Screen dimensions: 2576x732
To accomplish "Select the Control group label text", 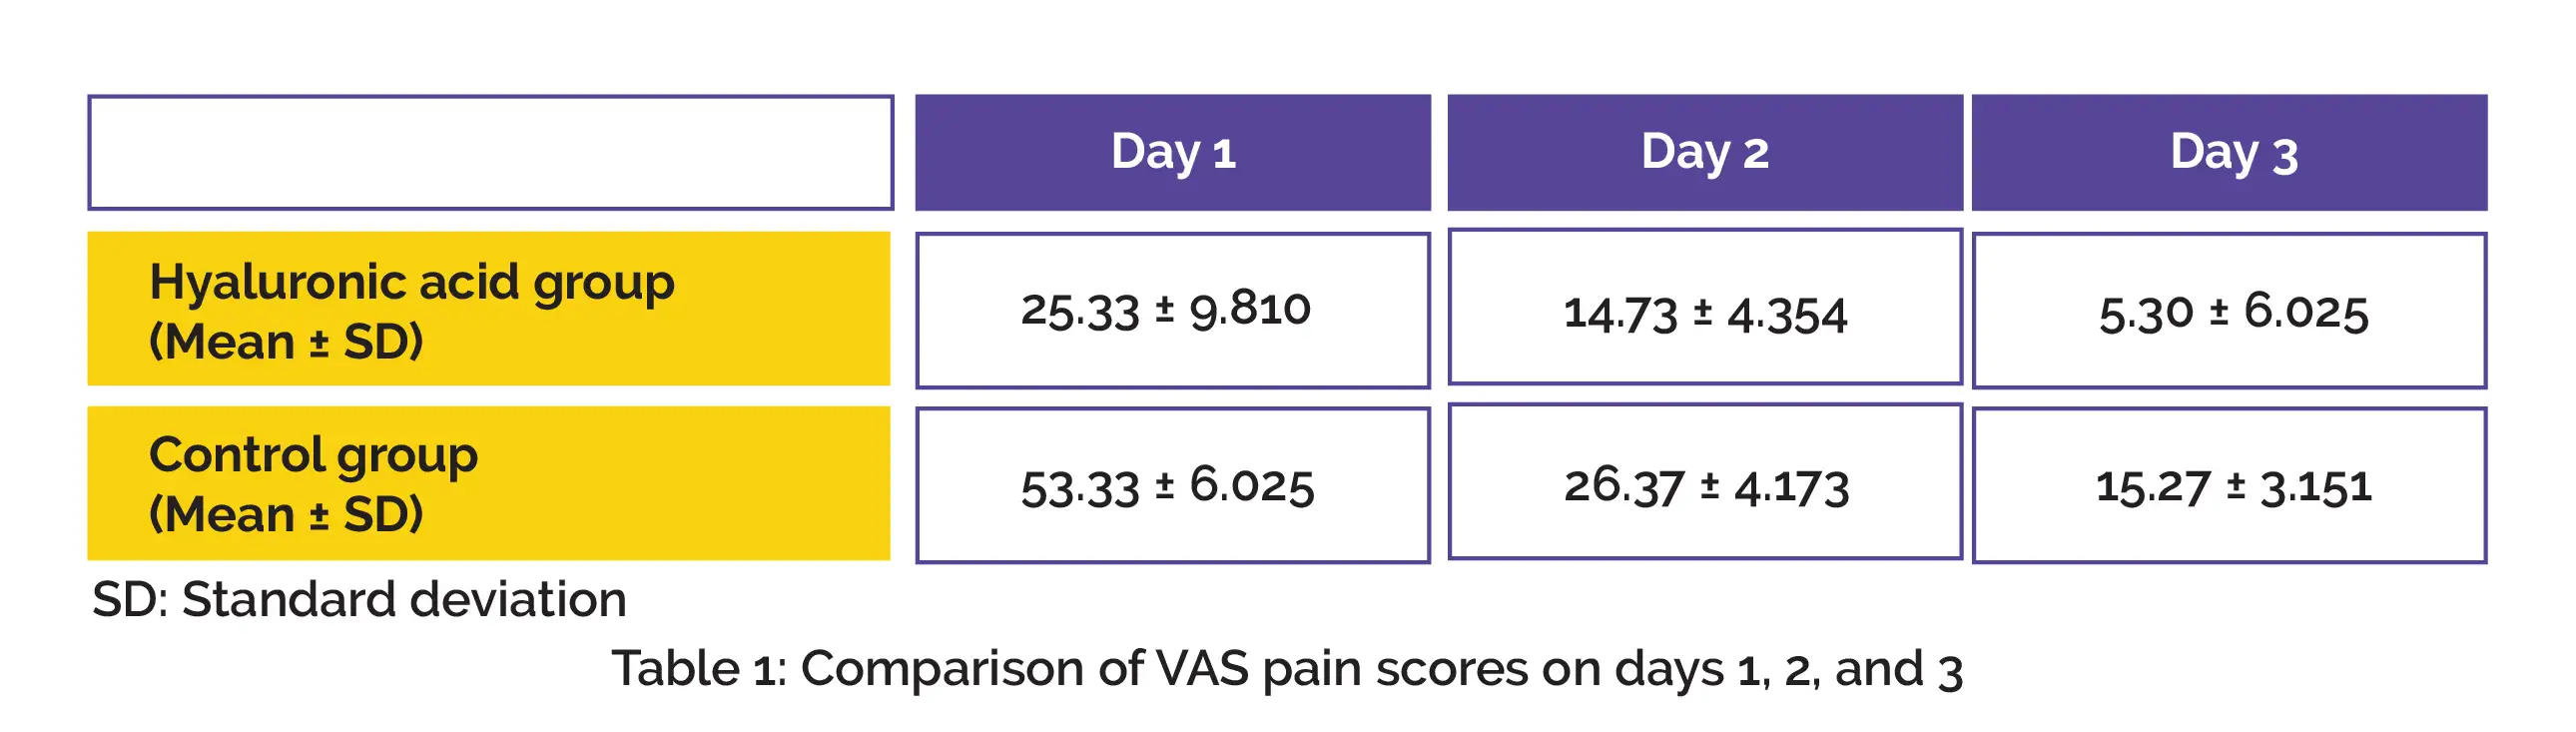I will click(x=313, y=455).
